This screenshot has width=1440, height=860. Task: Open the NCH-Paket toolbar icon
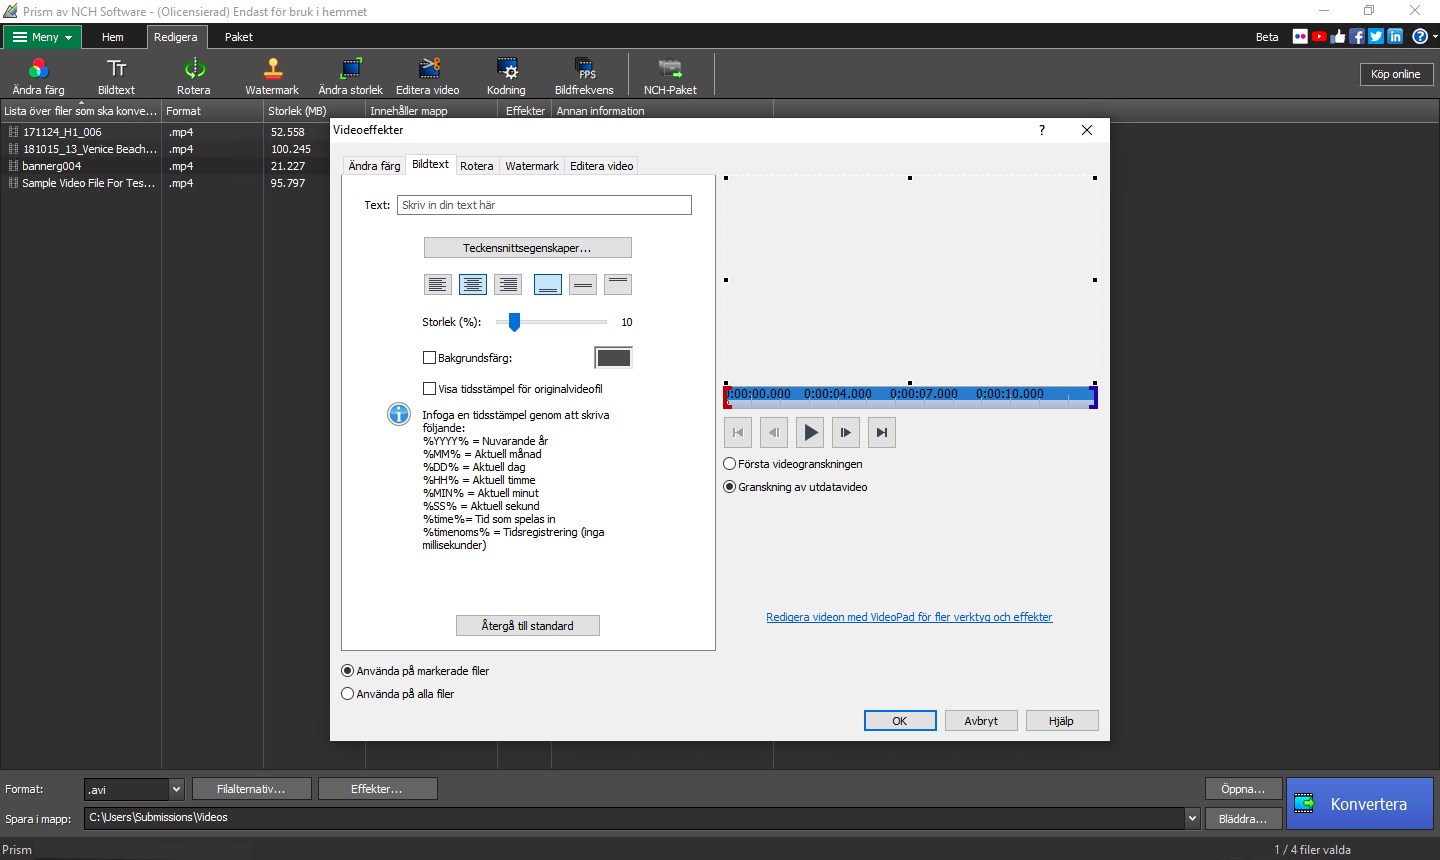670,76
